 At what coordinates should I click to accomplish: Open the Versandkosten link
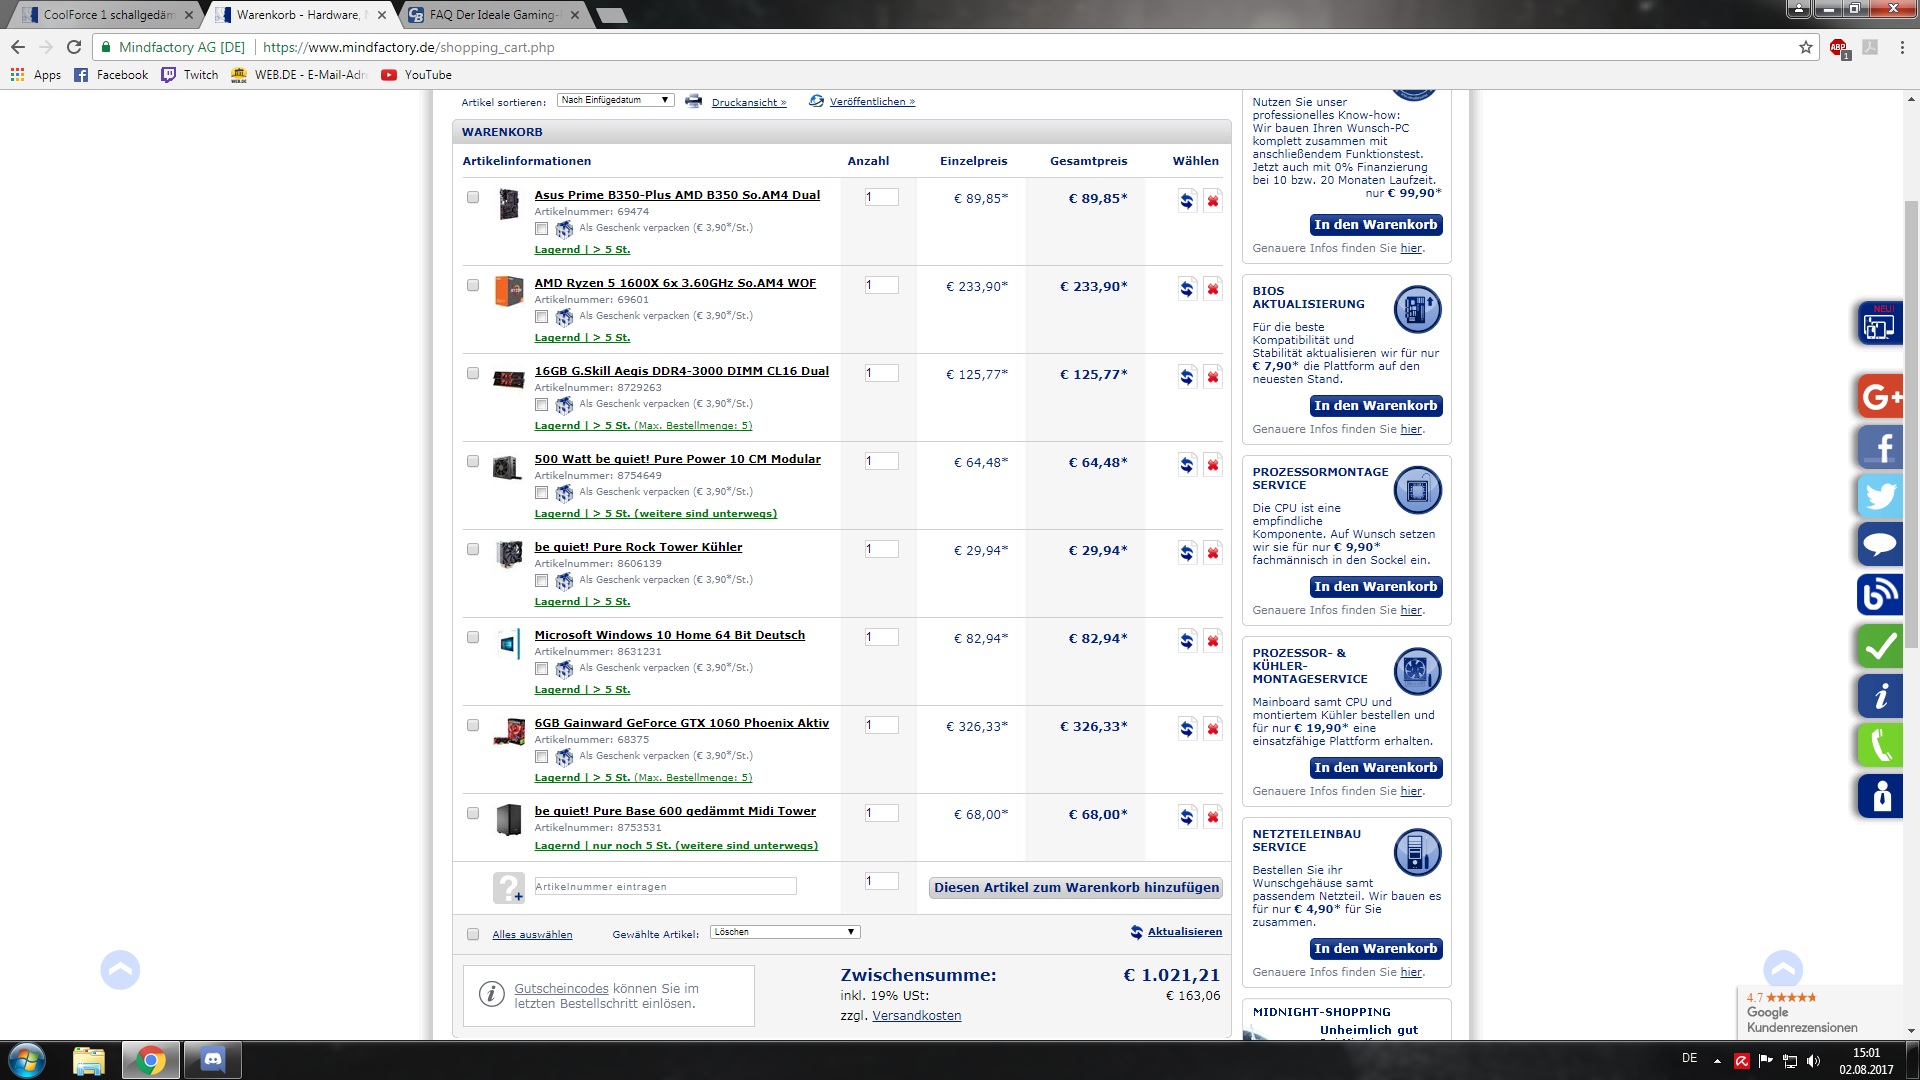point(916,1016)
